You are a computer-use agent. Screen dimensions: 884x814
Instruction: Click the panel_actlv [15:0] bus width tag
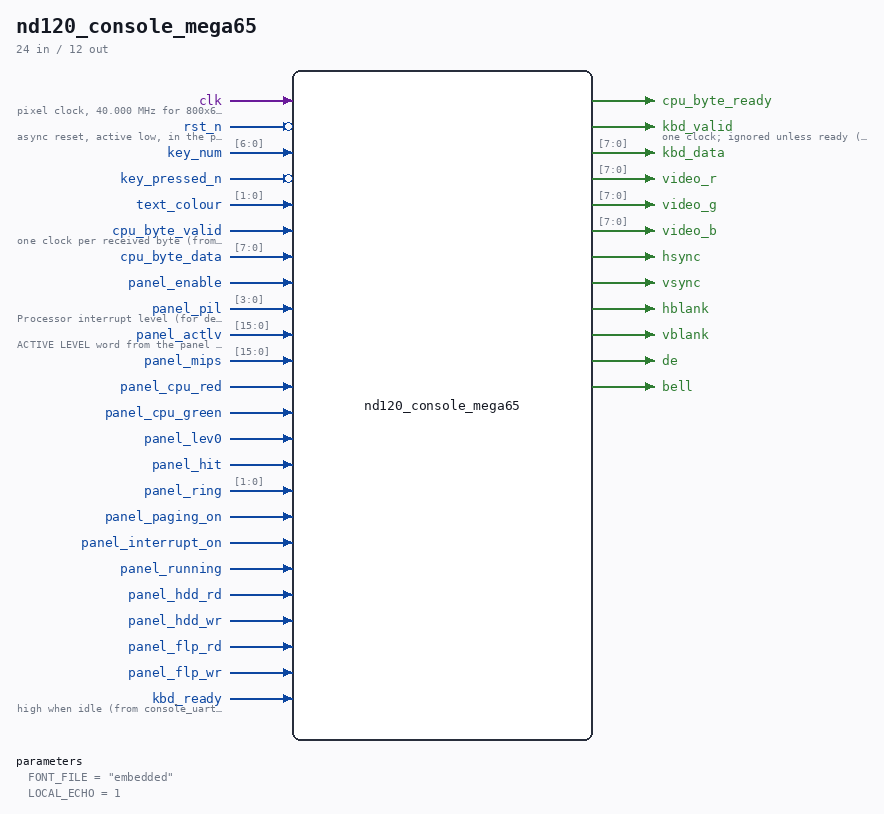(252, 326)
